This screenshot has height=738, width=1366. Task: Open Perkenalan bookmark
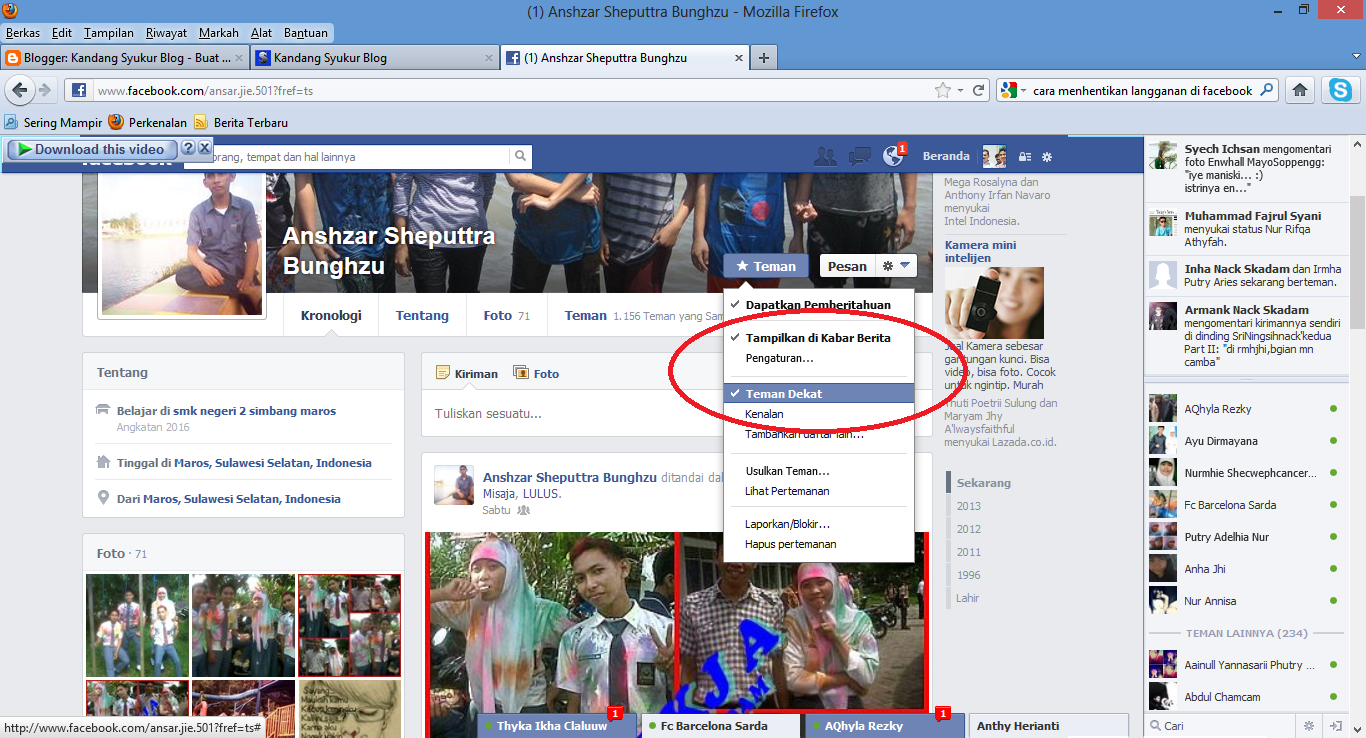pos(148,122)
